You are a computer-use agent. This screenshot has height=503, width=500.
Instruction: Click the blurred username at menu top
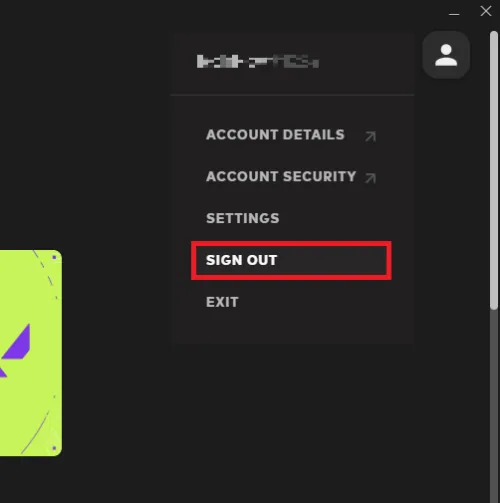(258, 61)
